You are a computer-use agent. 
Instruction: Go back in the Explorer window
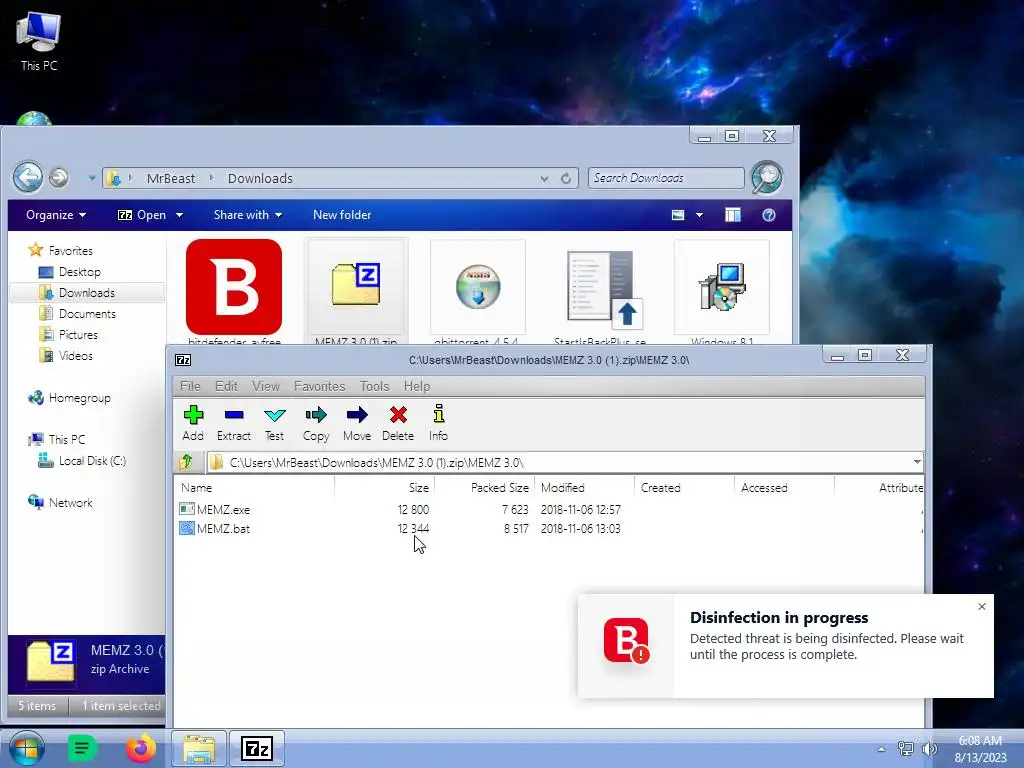(28, 177)
